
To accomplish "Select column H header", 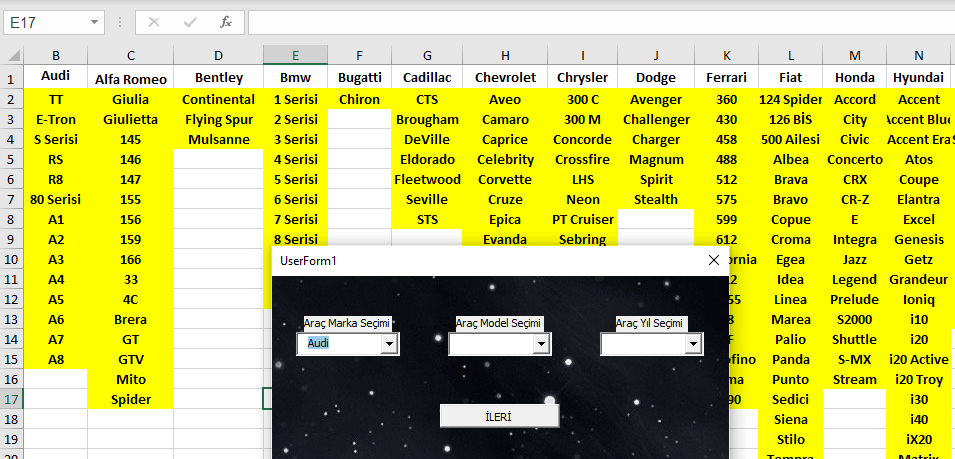I will (505, 55).
